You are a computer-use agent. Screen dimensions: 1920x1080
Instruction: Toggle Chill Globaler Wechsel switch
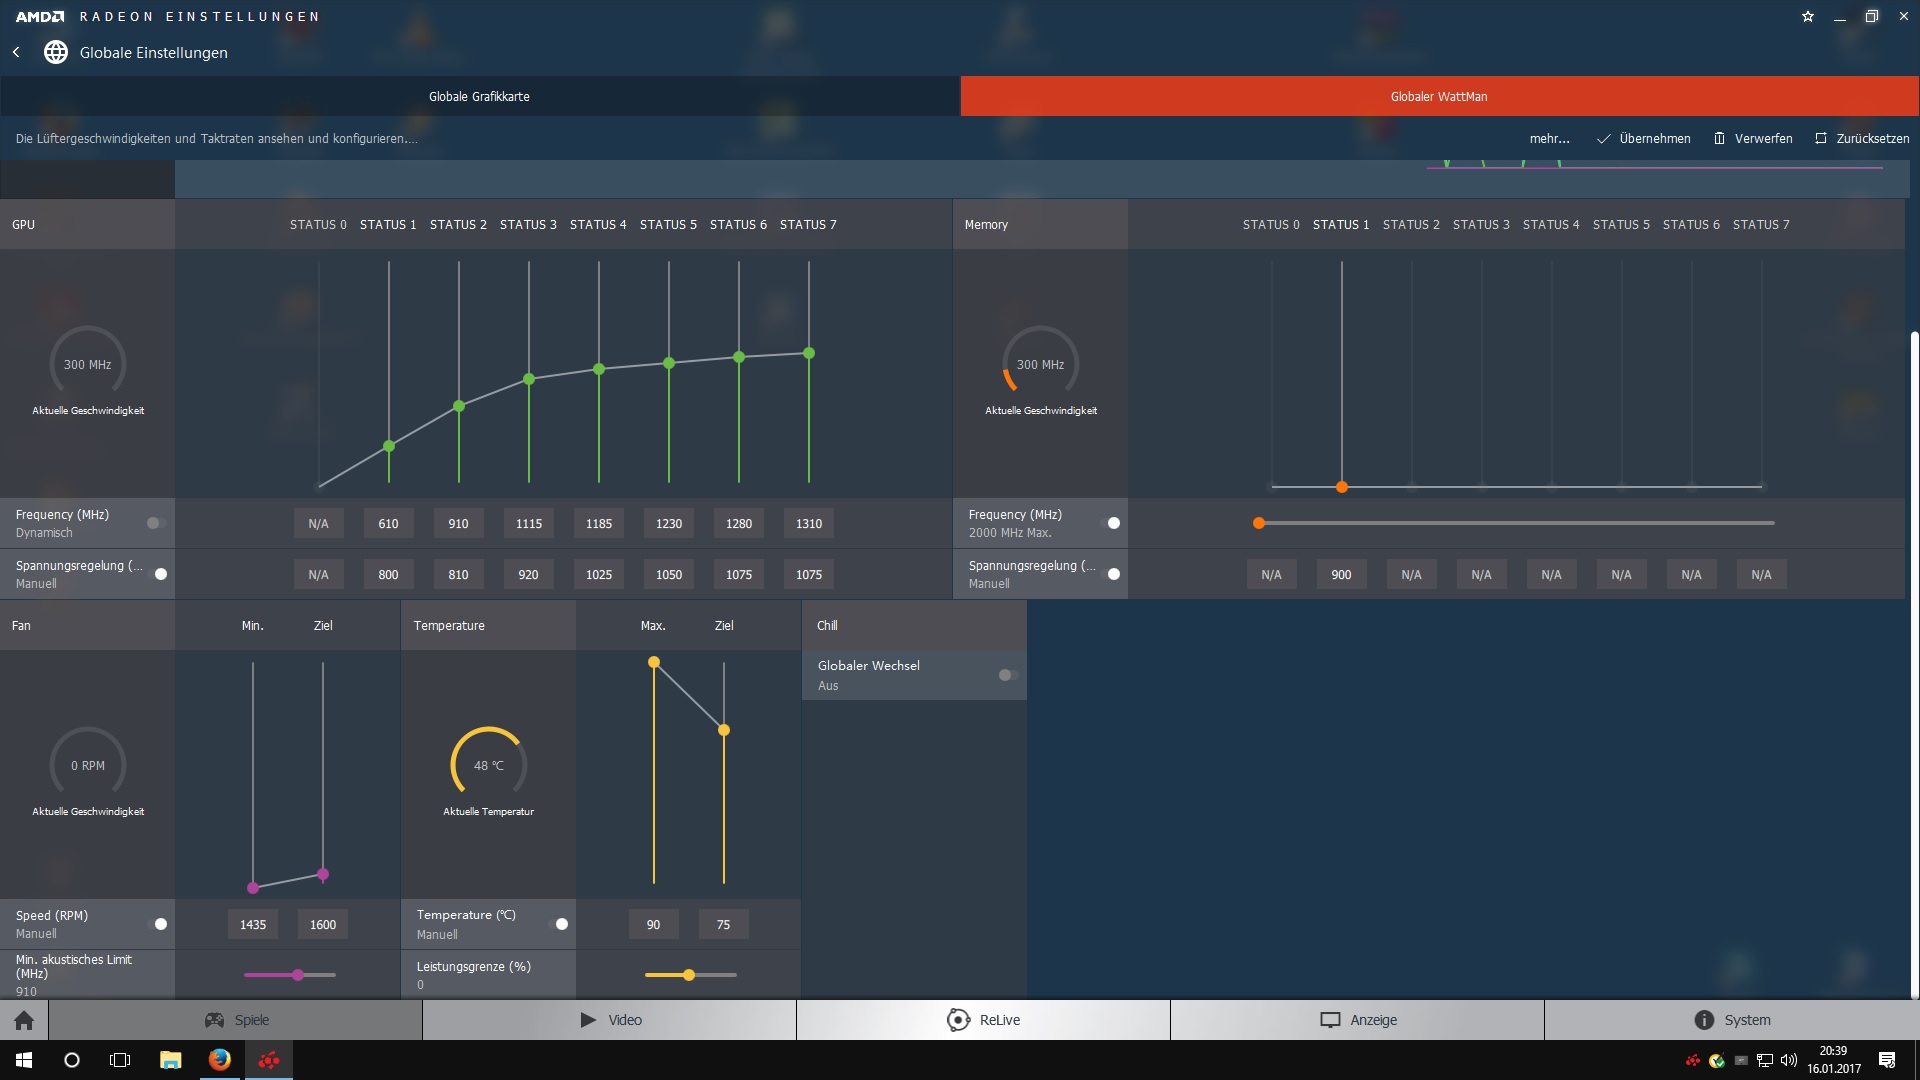click(x=1008, y=675)
